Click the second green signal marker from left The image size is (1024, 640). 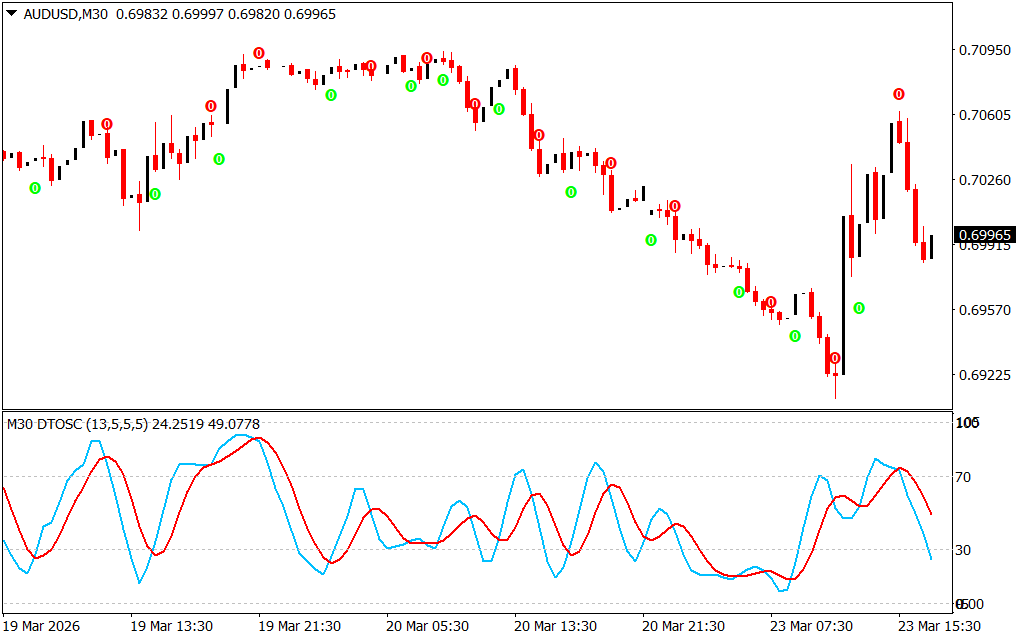[155, 194]
